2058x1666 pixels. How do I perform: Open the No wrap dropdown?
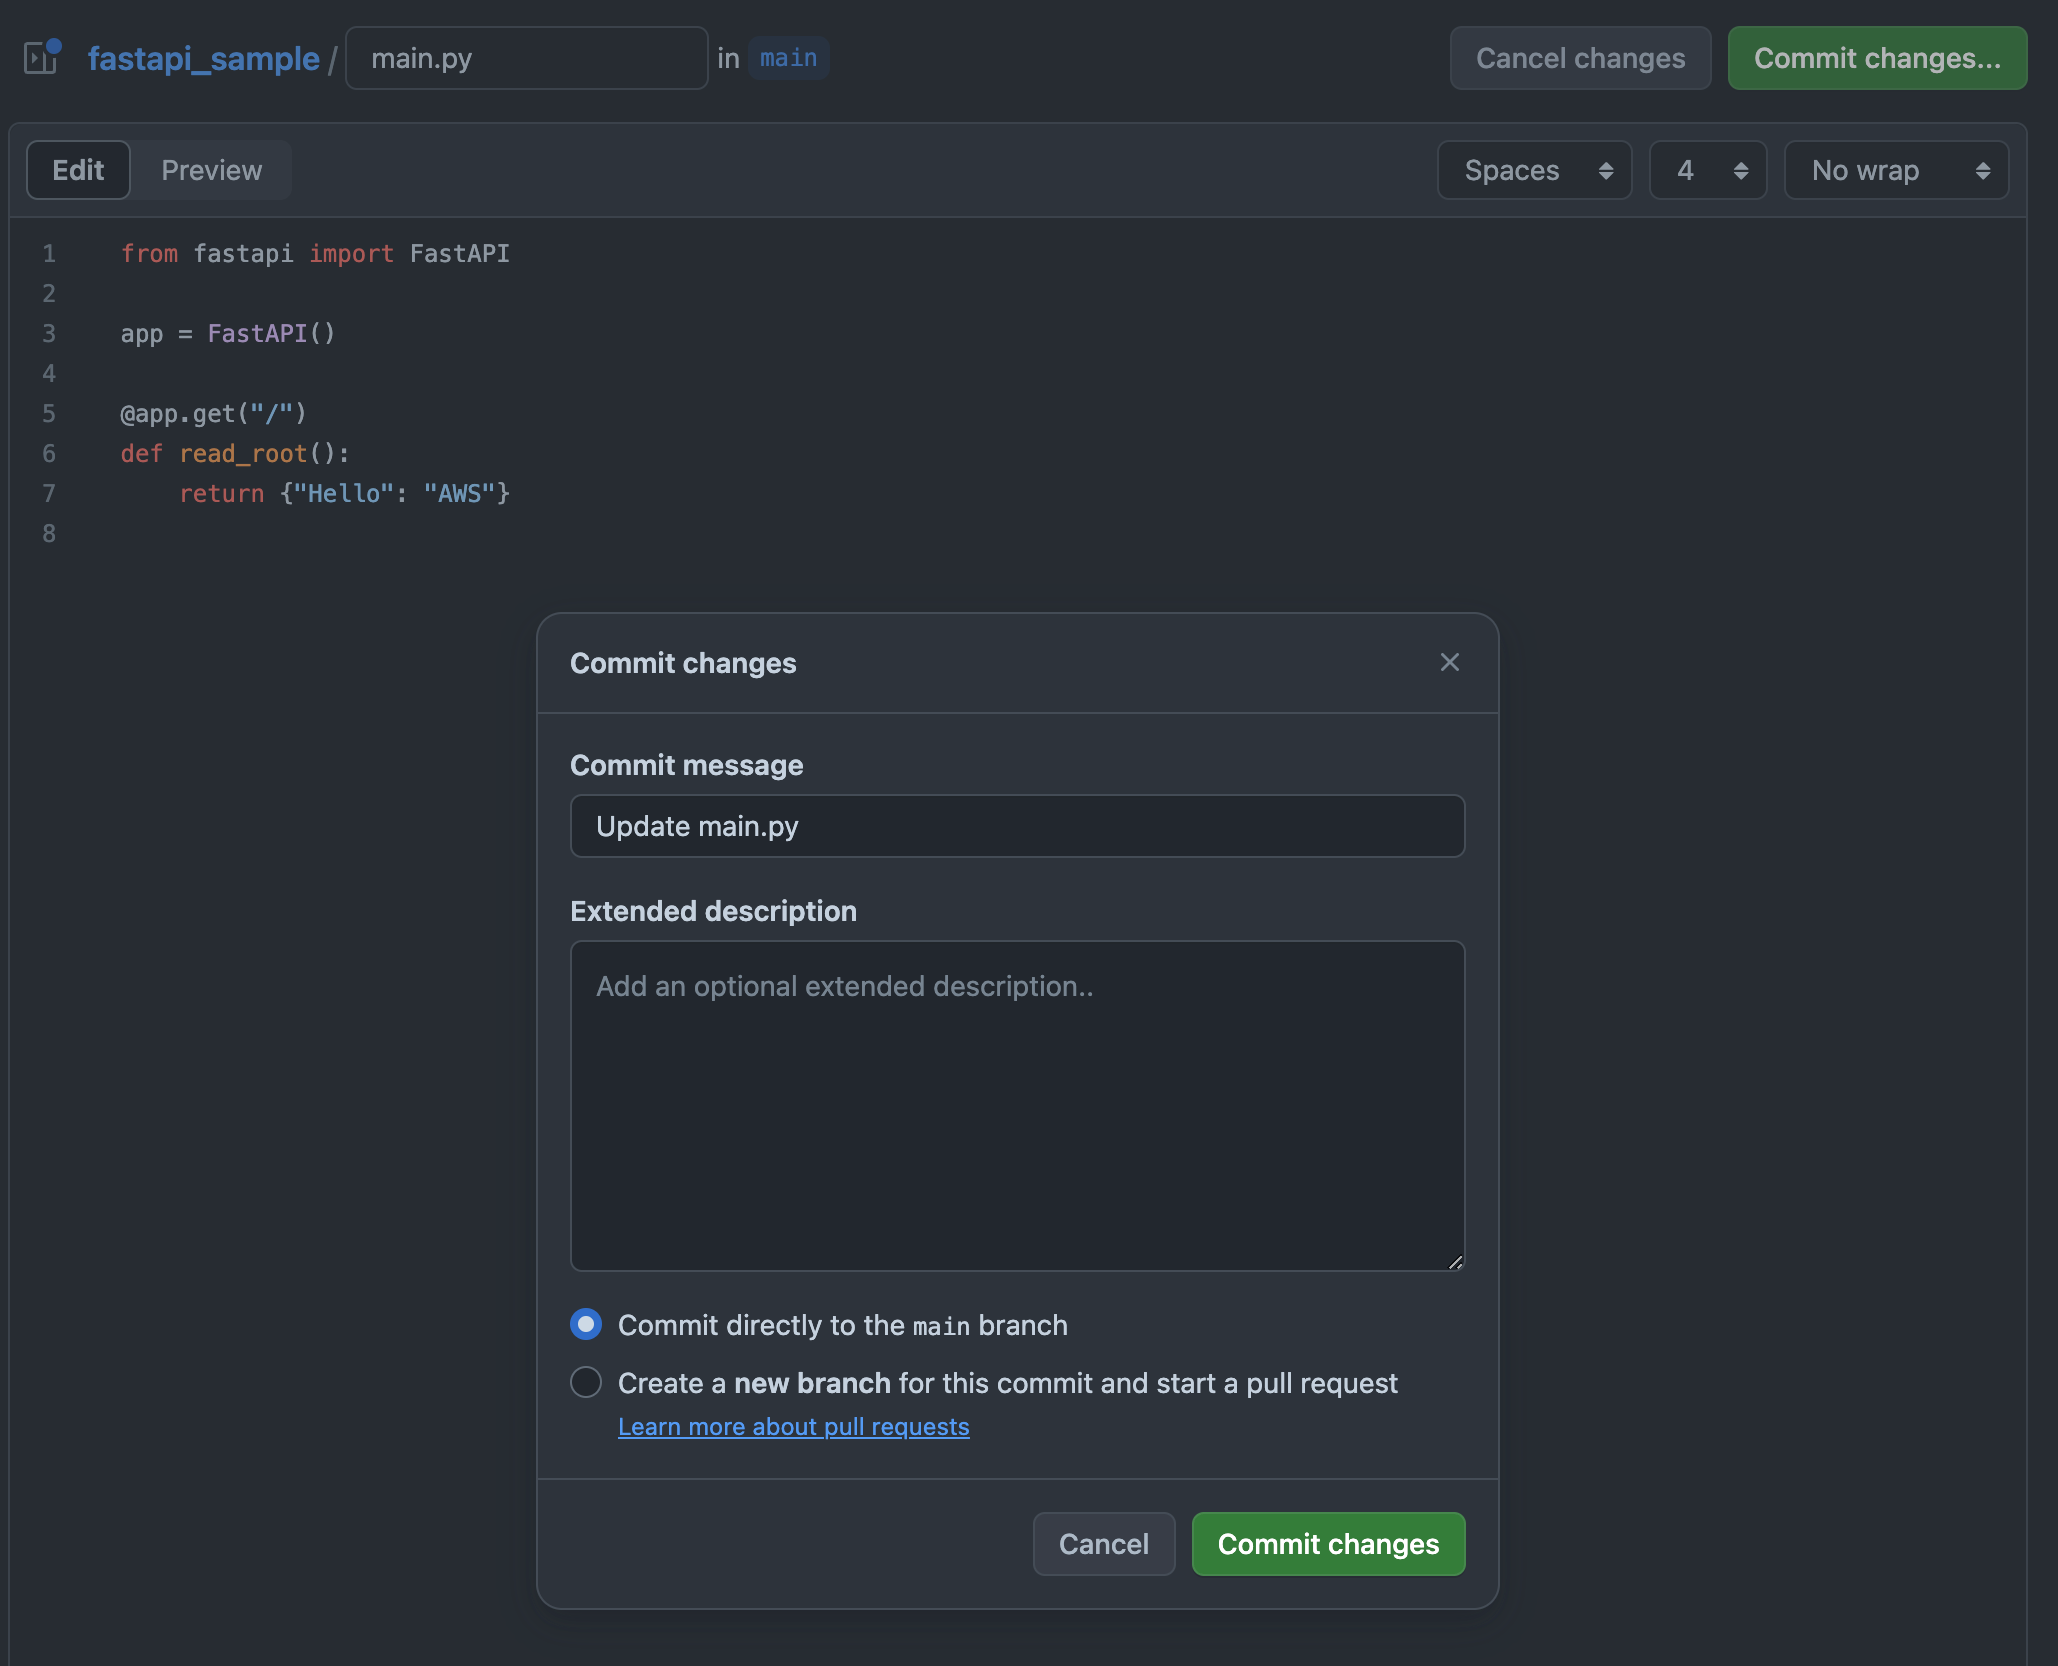point(1897,170)
